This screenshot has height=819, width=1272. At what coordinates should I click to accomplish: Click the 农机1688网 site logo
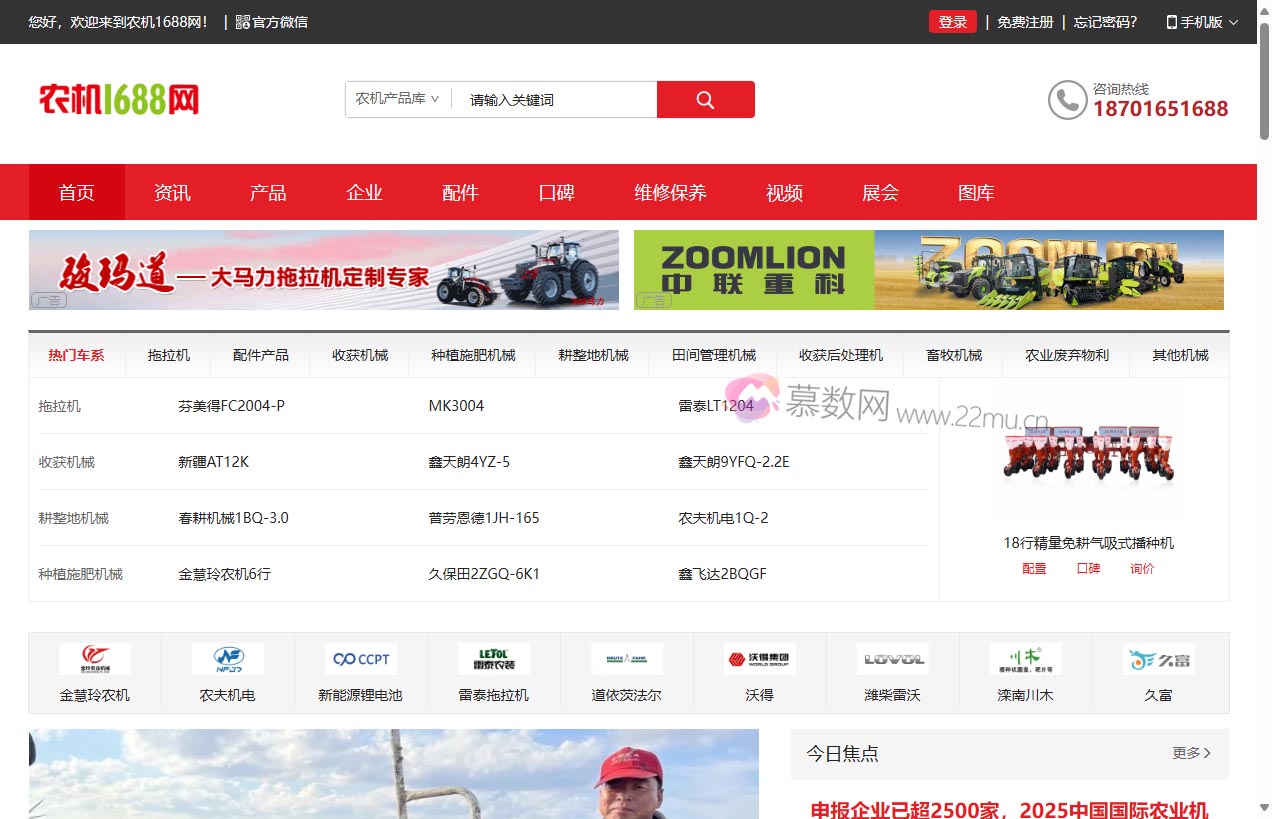[x=118, y=99]
